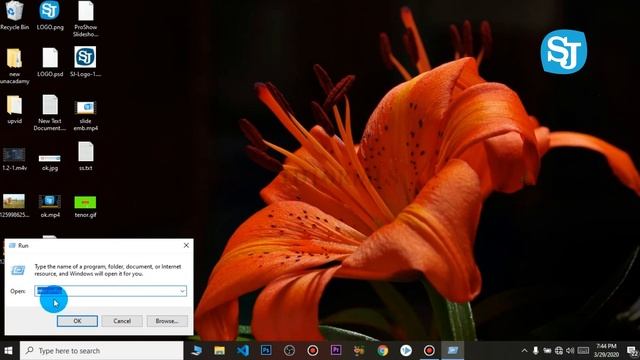
Task: Select the SJ-Logo-1 image file
Action: coord(85,62)
